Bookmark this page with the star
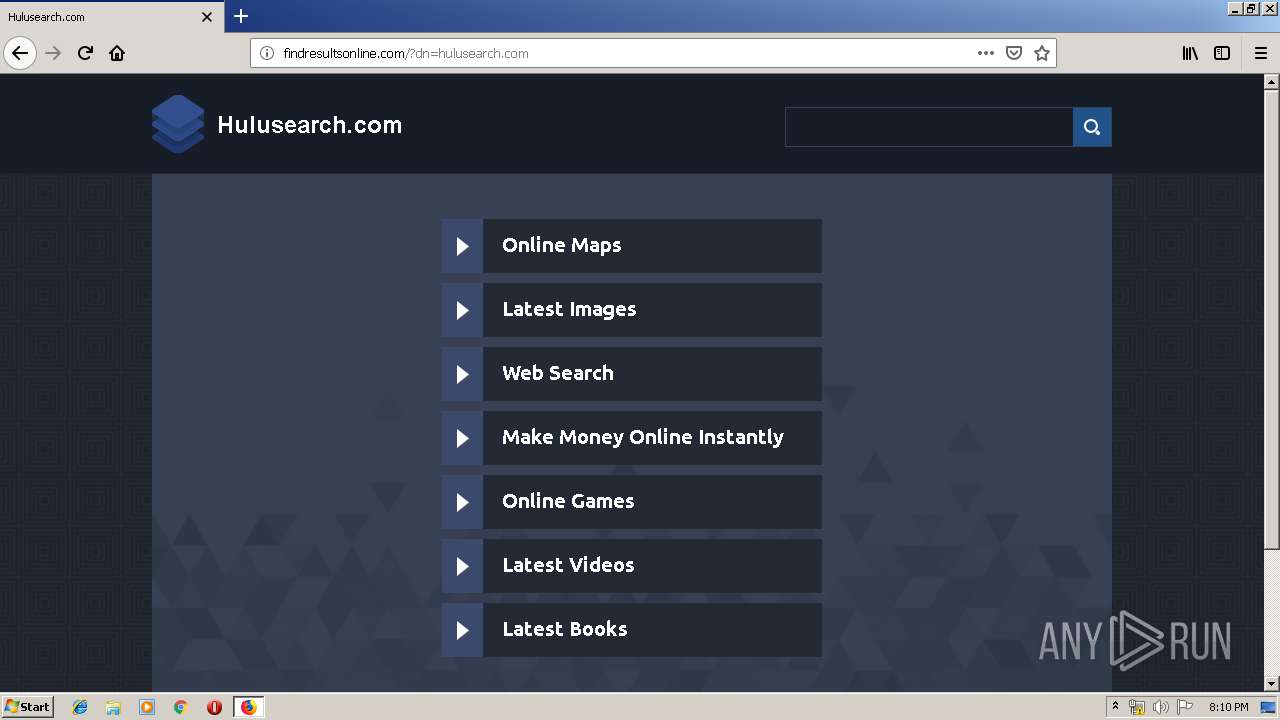 (1042, 53)
